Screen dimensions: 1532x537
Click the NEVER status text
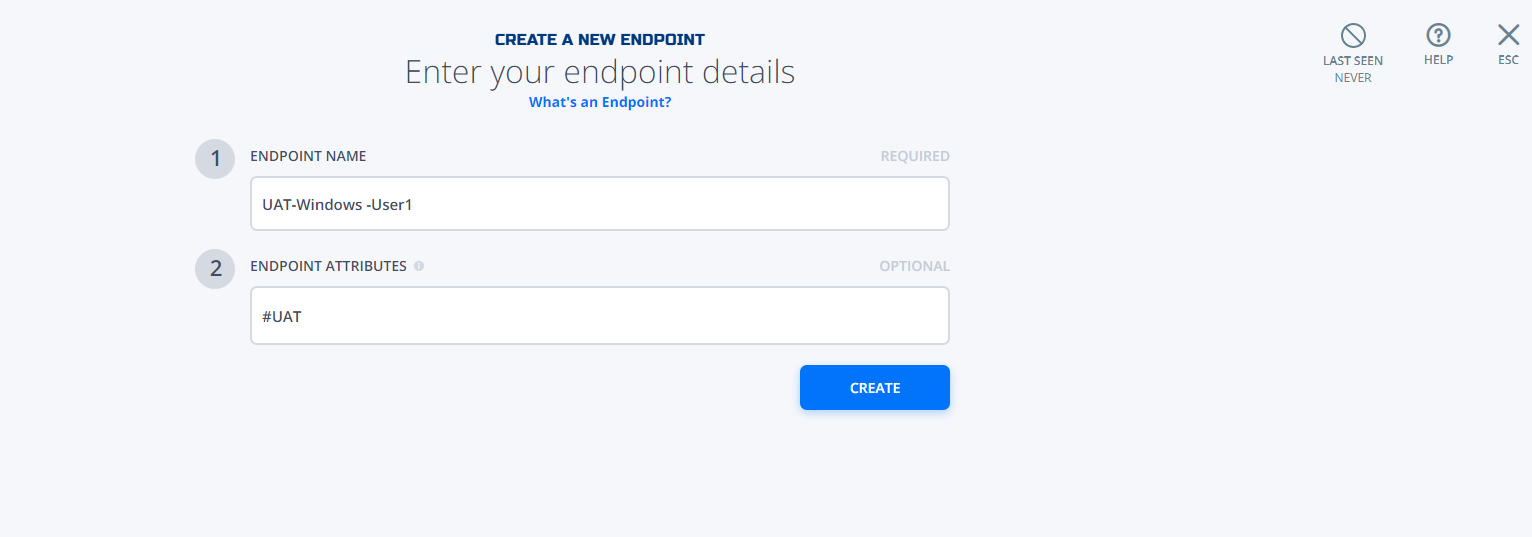1353,77
